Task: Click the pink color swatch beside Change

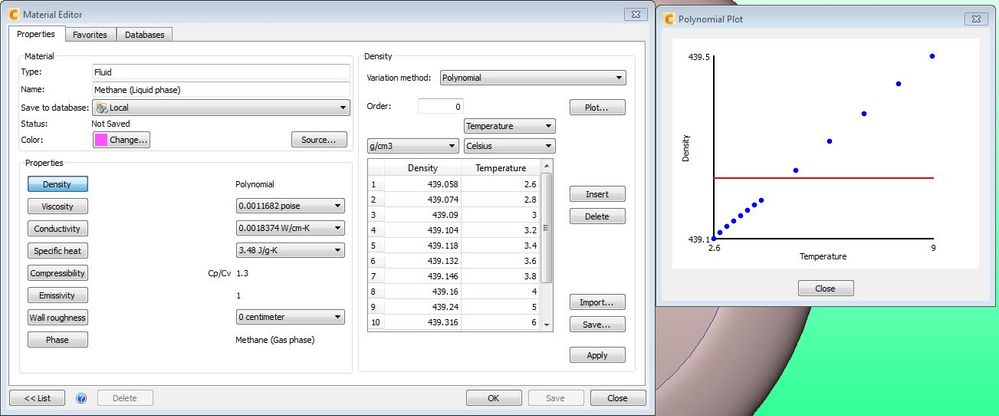Action: (x=101, y=140)
